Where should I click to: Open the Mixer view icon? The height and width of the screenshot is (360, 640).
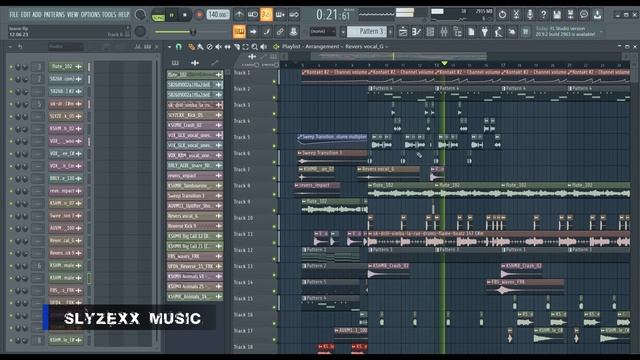tap(444, 31)
